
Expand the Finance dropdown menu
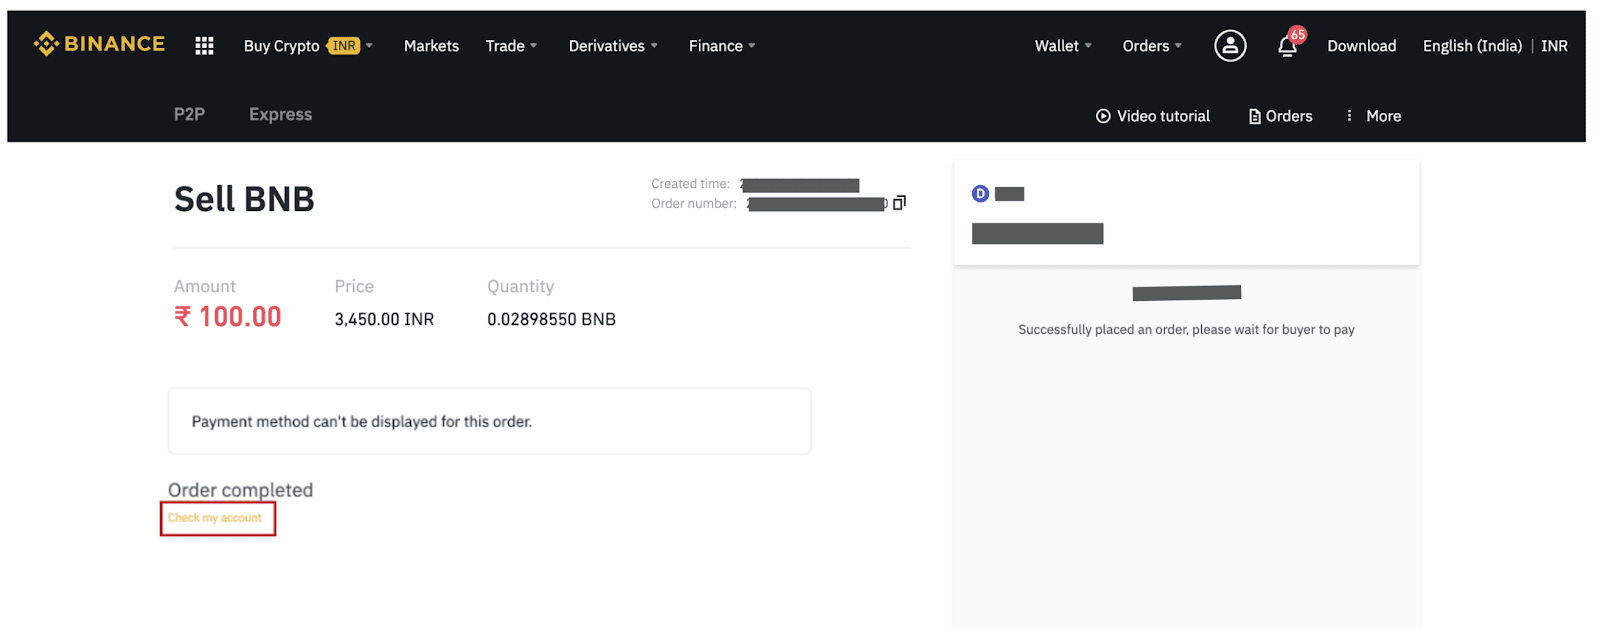[722, 46]
